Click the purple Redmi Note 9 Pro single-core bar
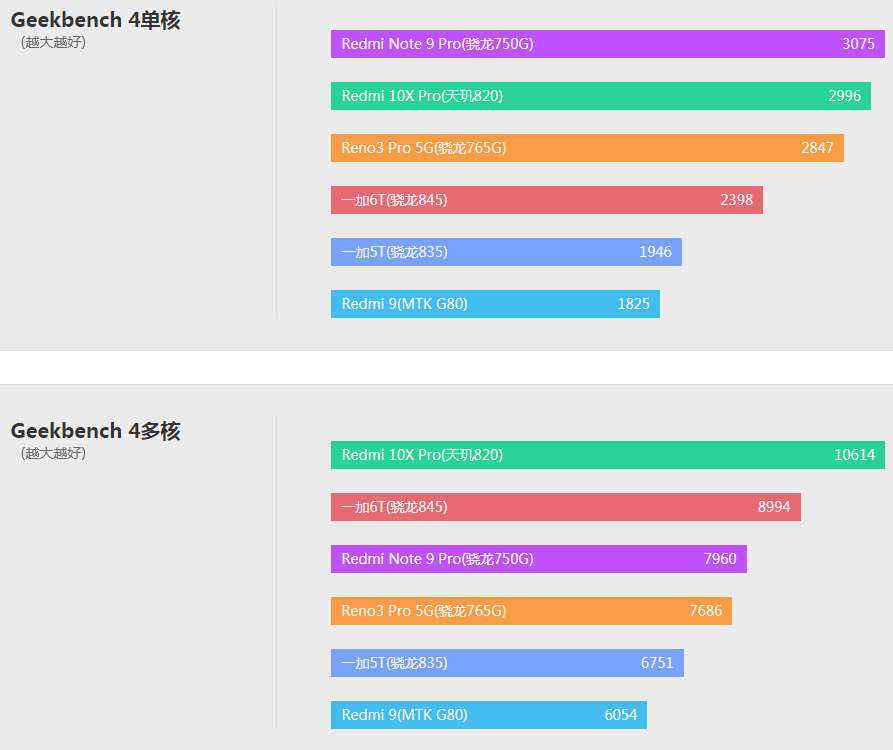 click(x=608, y=44)
